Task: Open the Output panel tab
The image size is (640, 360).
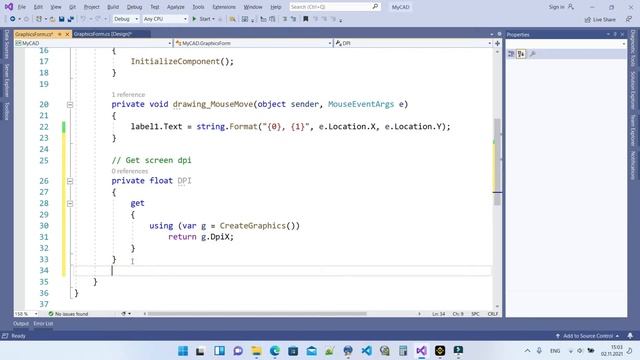Action: (21, 324)
